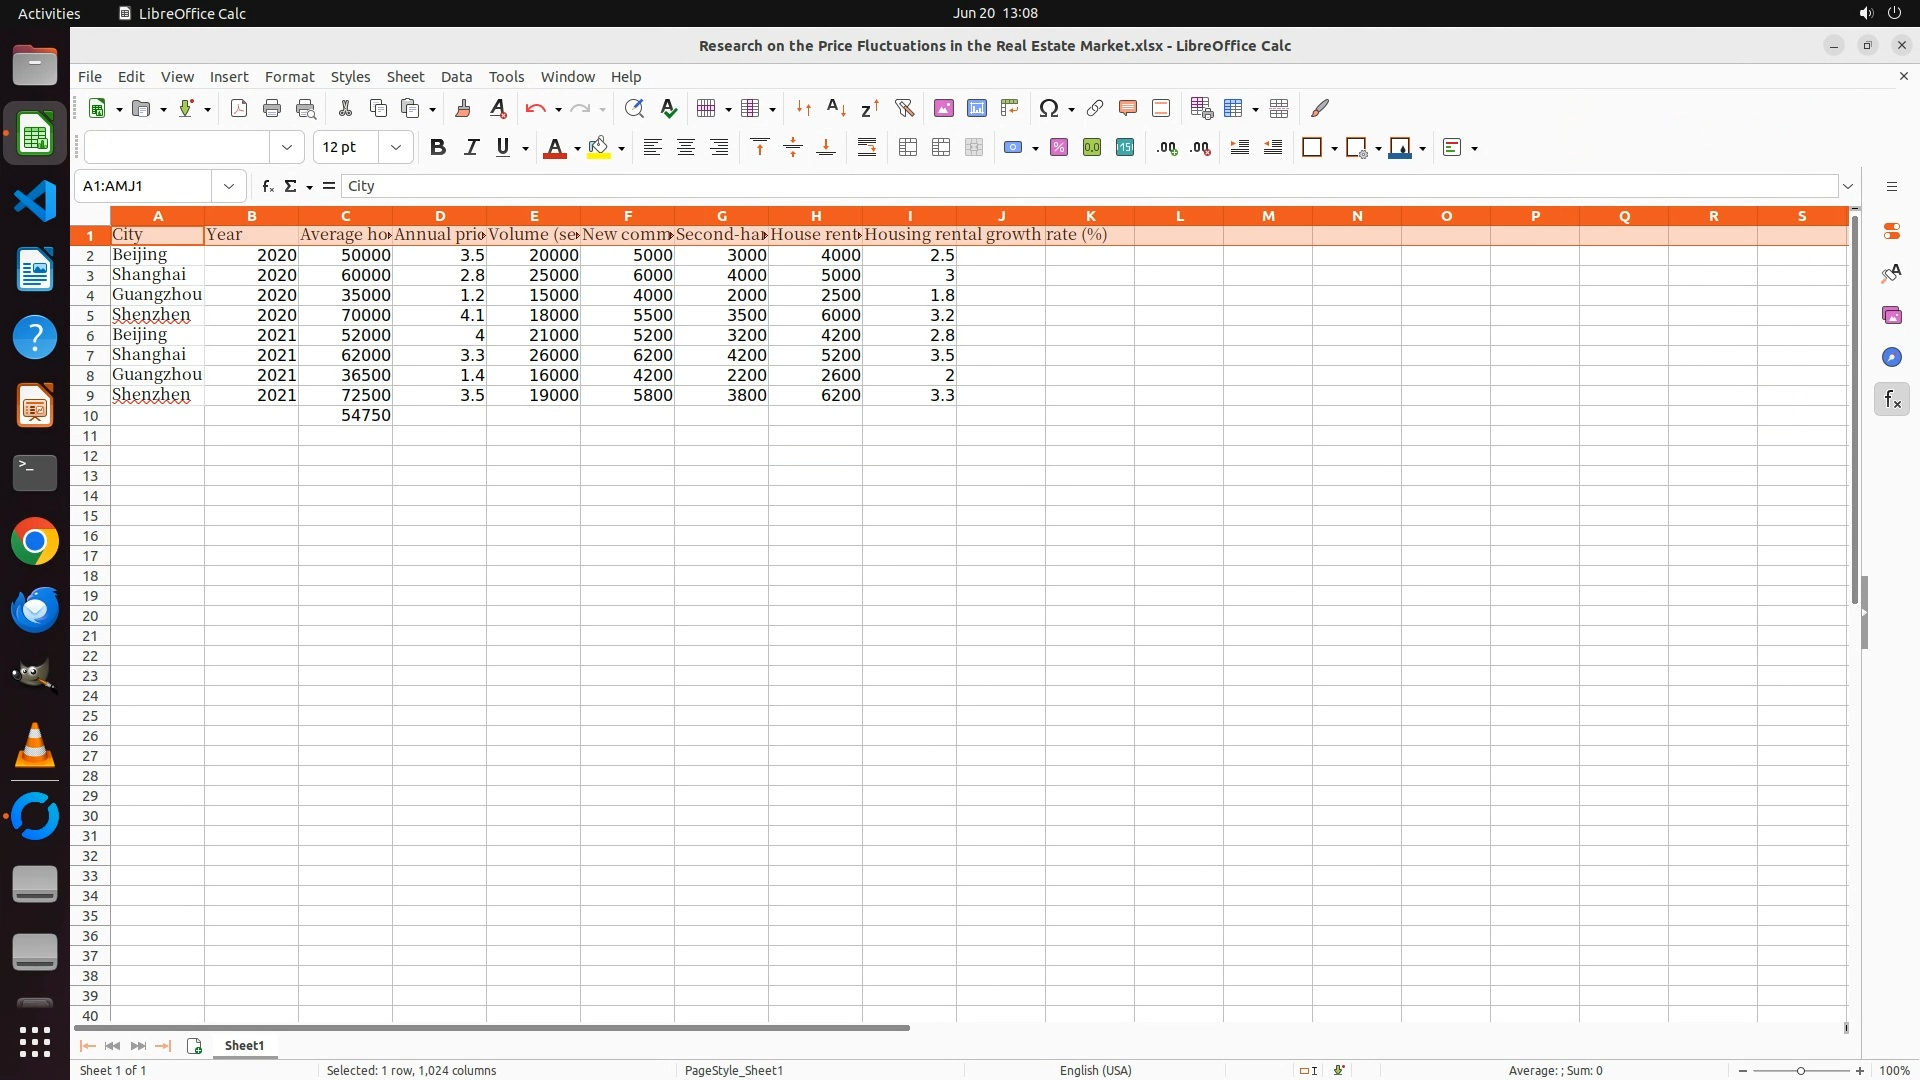The width and height of the screenshot is (1920, 1080).
Task: Expand the Name Box dropdown
Action: click(x=229, y=186)
